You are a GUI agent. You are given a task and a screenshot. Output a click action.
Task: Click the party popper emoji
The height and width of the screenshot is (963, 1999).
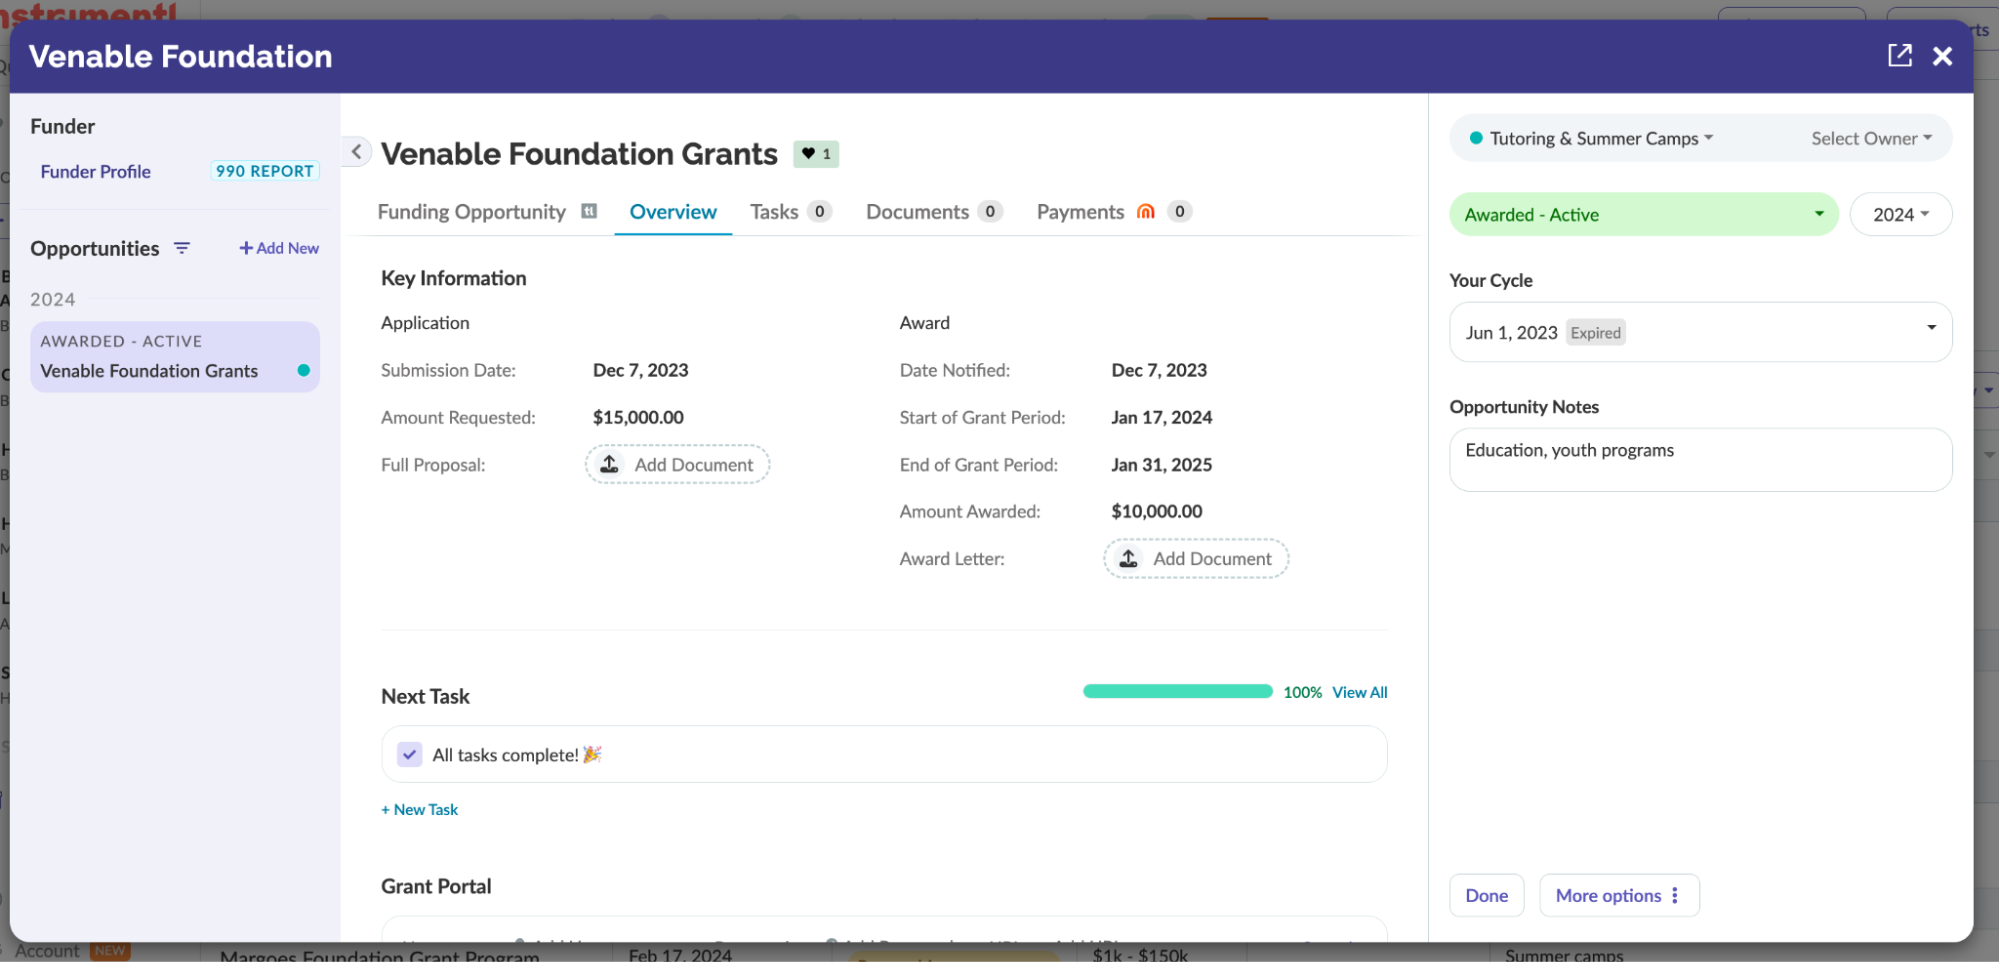point(592,754)
